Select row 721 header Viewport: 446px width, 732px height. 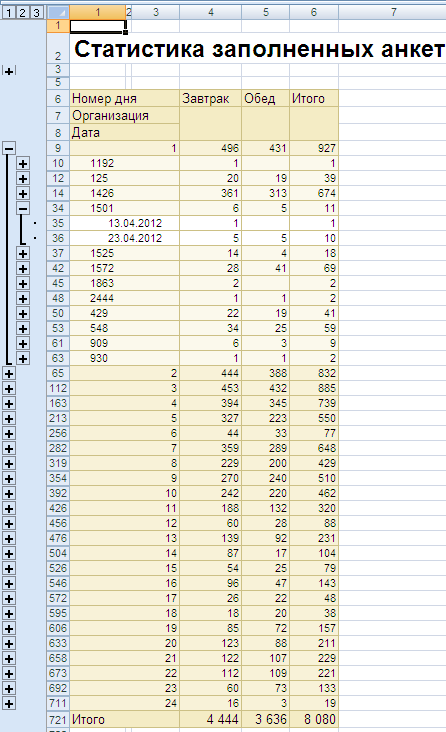58,719
